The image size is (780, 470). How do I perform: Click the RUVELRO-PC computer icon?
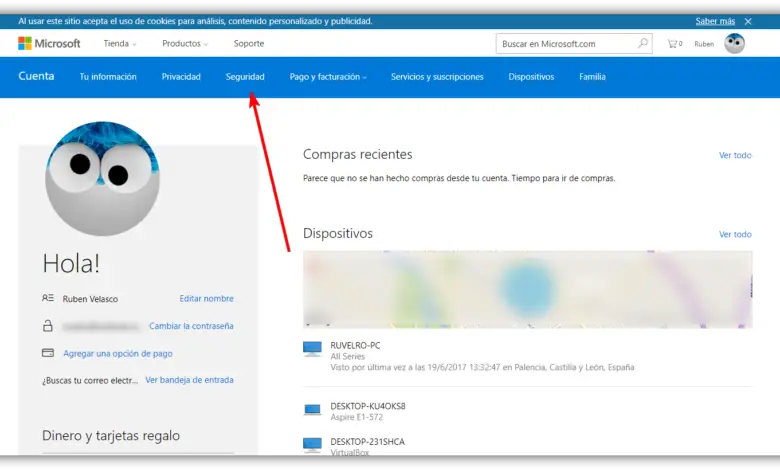click(x=312, y=349)
